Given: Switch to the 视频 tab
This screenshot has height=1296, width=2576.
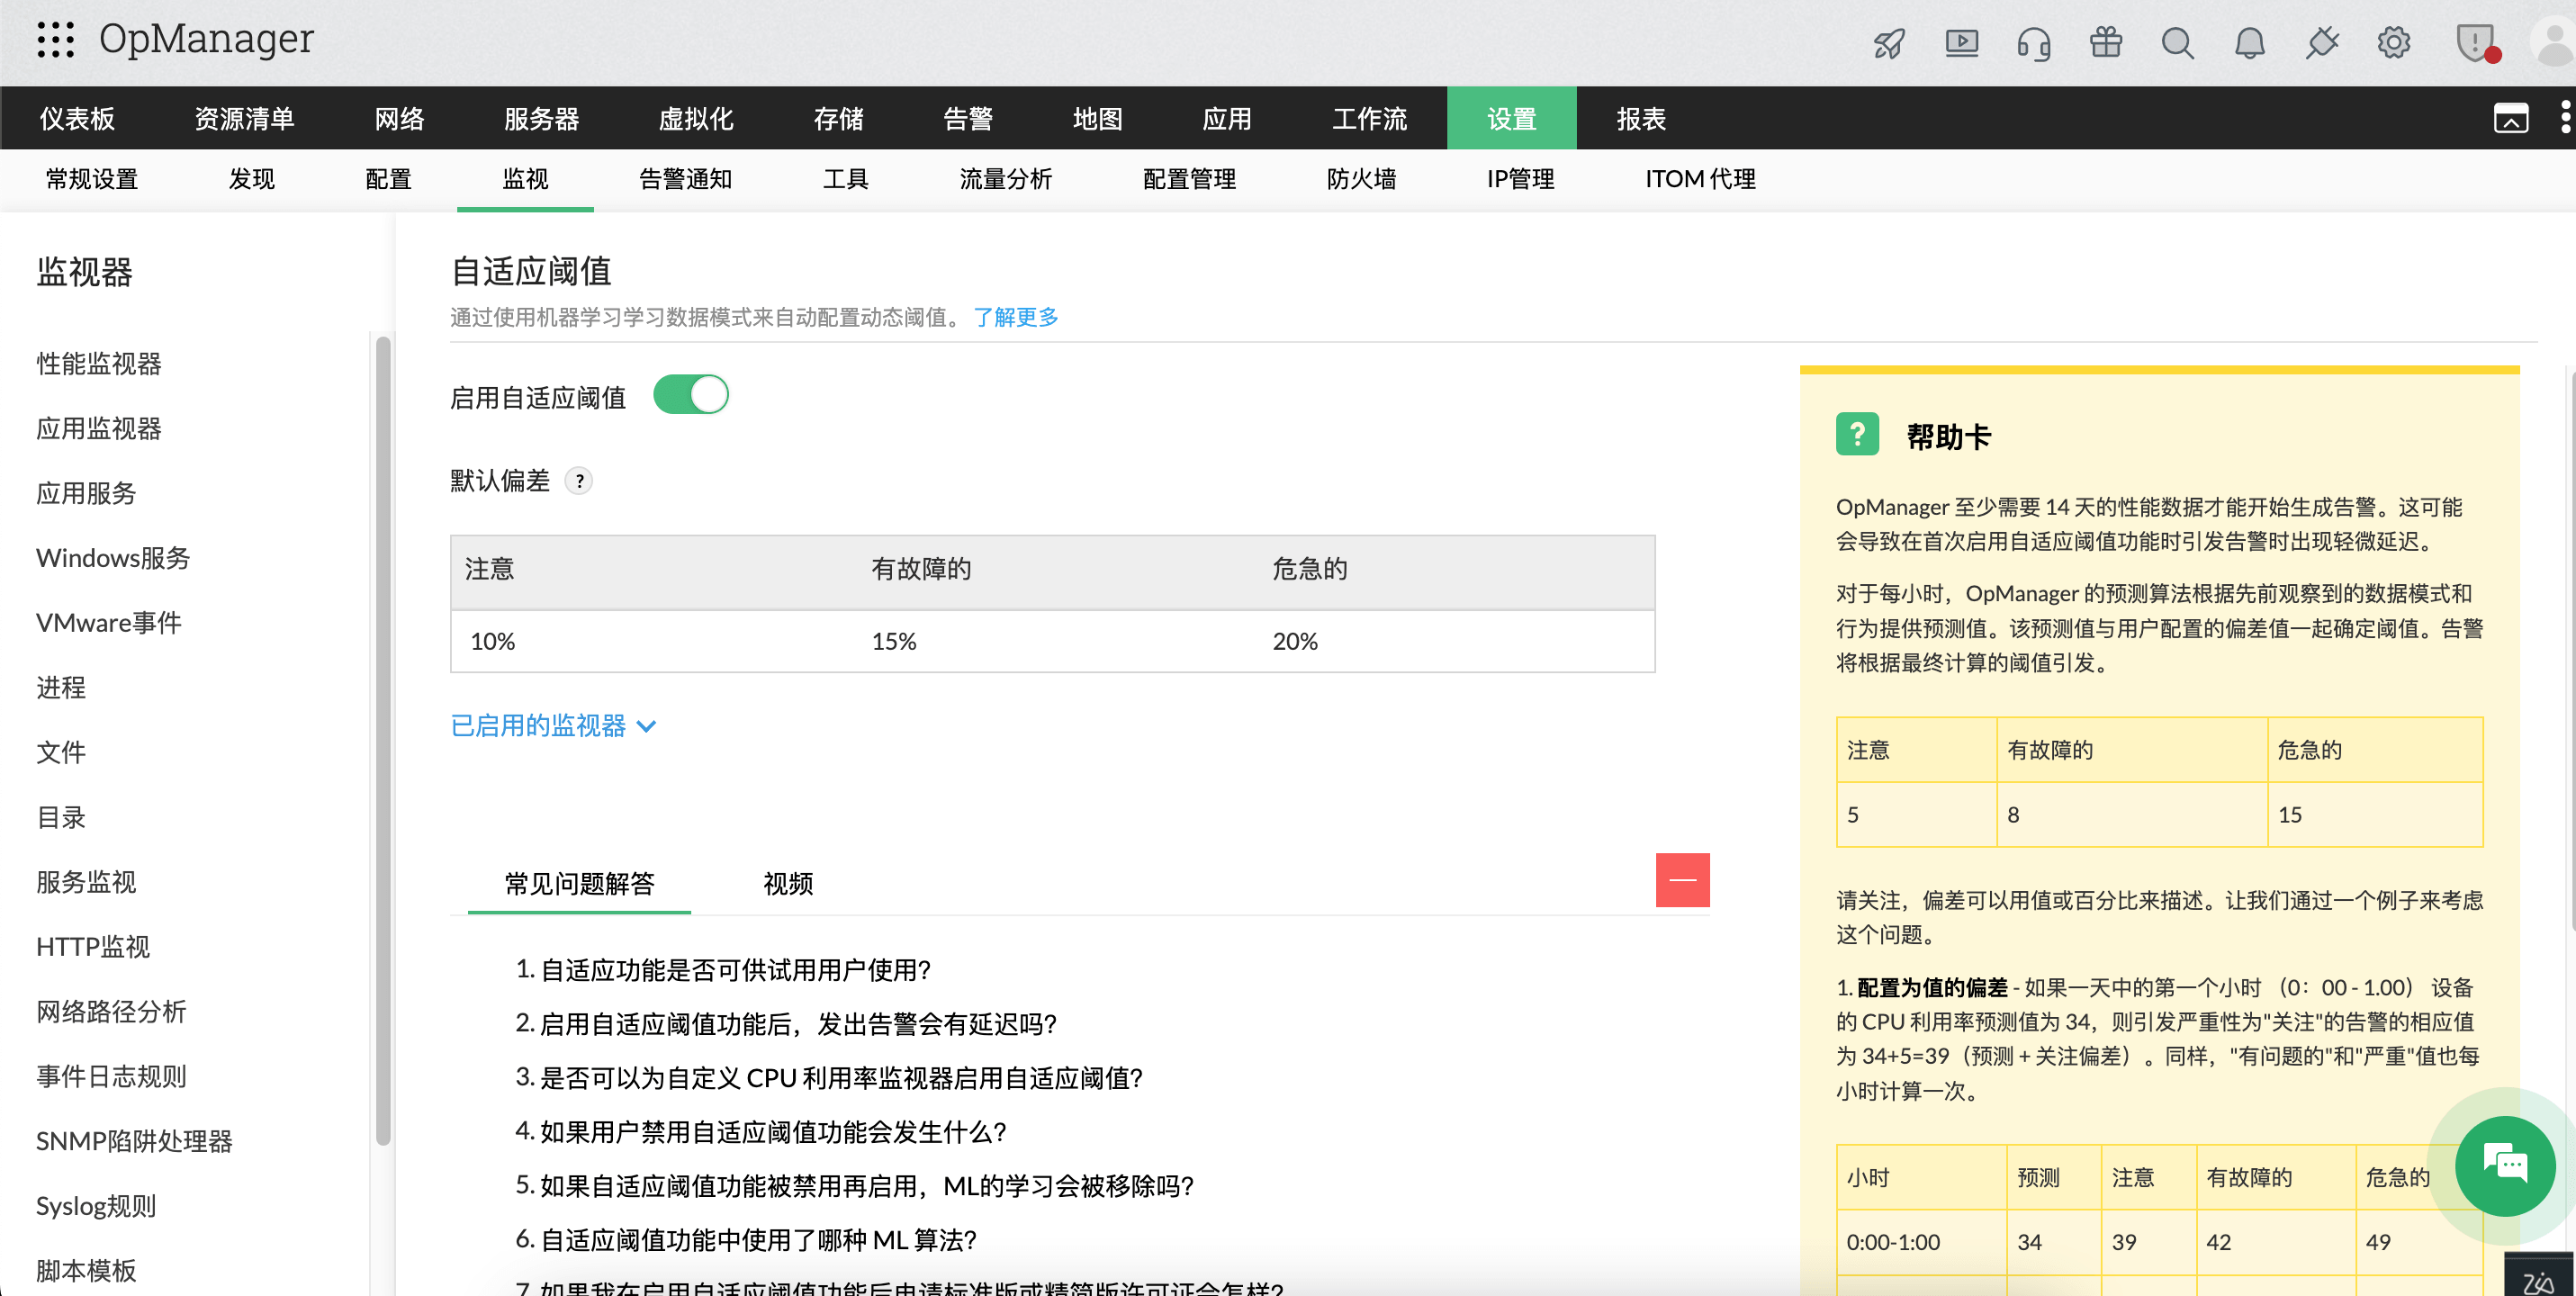Looking at the screenshot, I should [788, 884].
